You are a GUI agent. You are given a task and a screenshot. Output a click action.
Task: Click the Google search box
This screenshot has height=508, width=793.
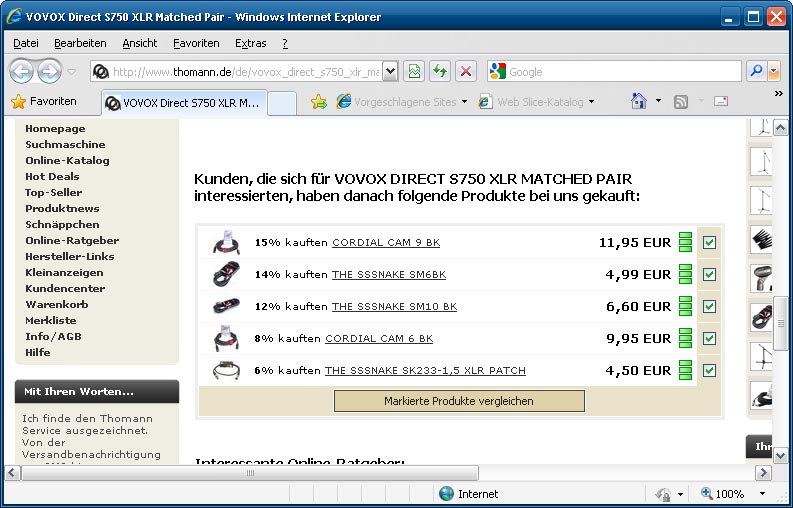coord(614,71)
